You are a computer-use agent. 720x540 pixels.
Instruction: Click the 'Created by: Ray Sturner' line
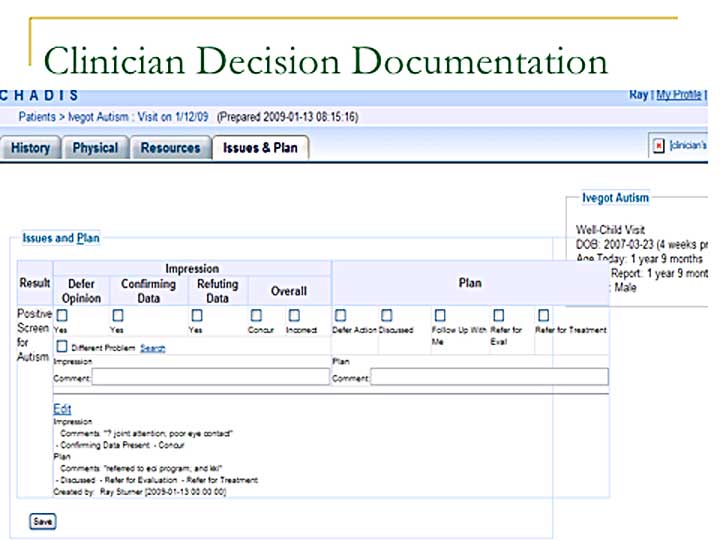[140, 492]
